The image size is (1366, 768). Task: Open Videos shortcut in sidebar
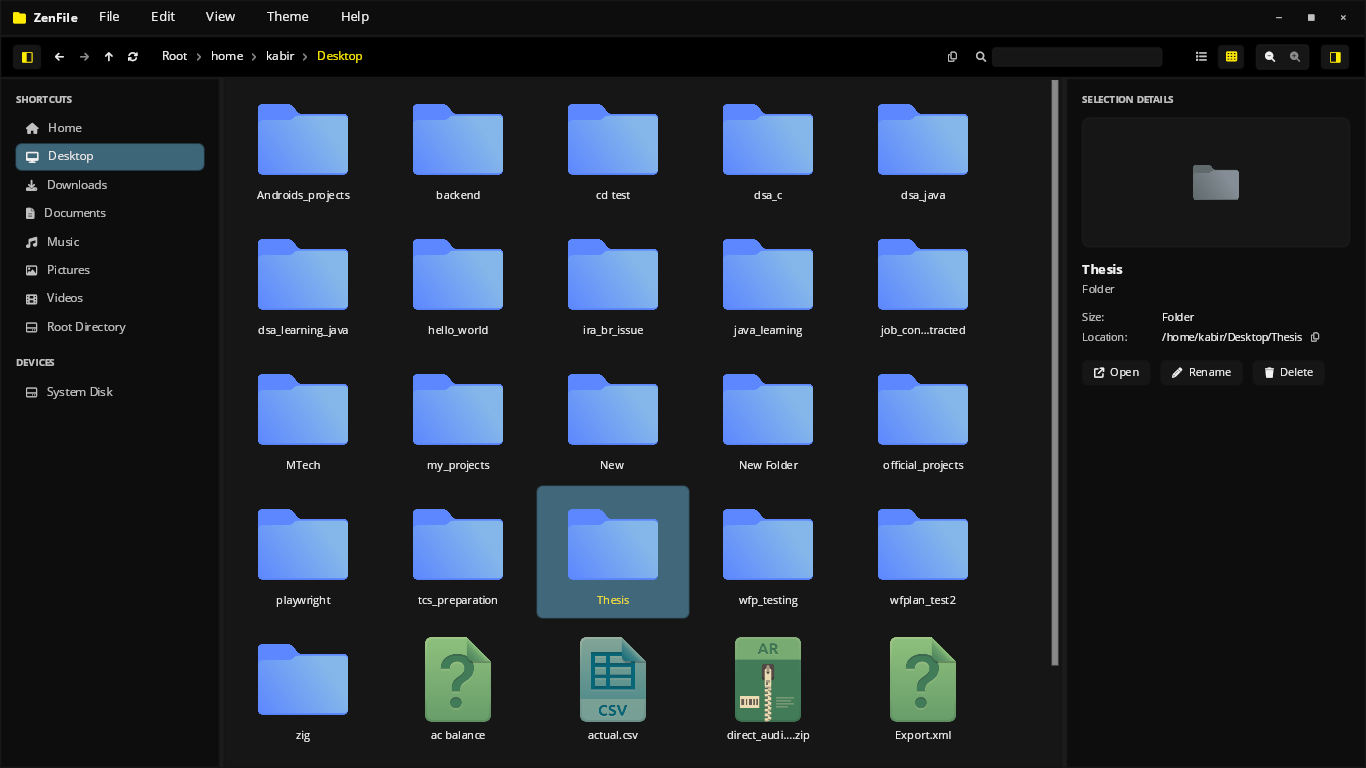pos(110,298)
